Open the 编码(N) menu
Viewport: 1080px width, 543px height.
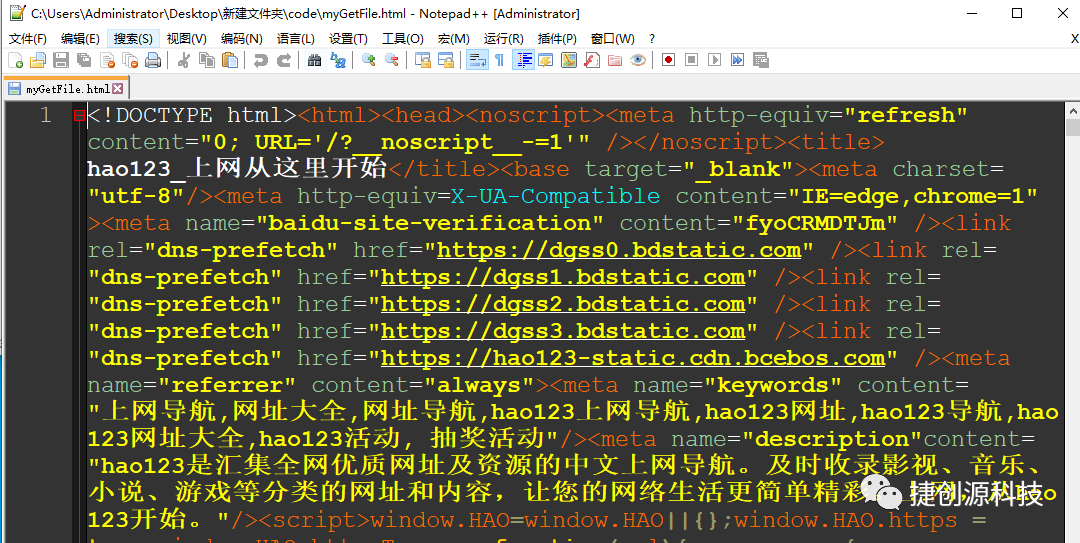point(242,39)
